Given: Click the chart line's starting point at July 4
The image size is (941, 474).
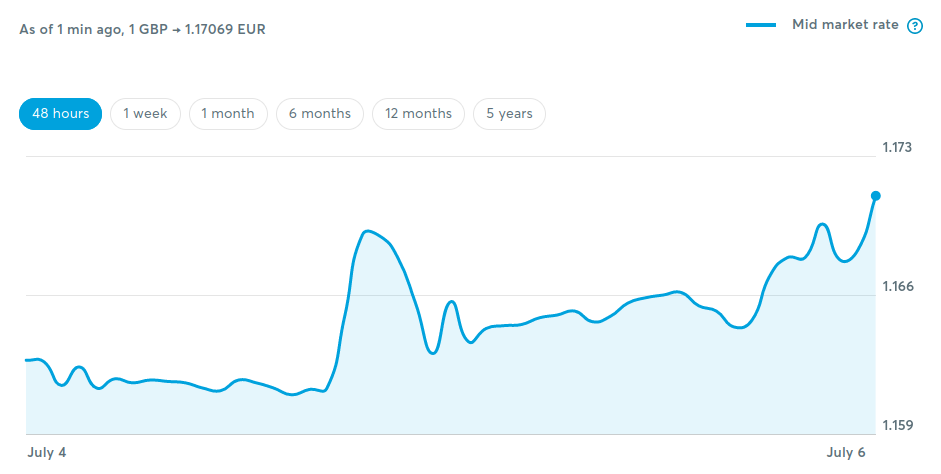Looking at the screenshot, I should 26,360.
